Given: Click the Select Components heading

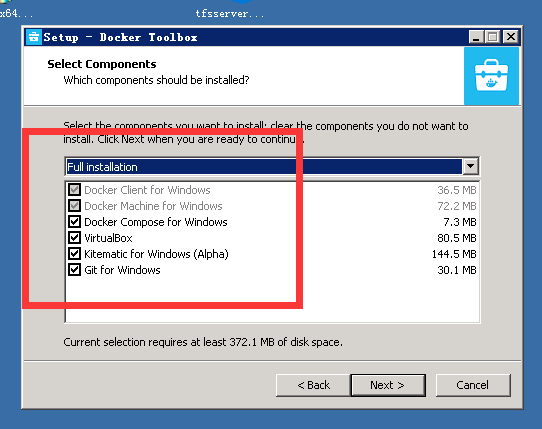Looking at the screenshot, I should pyautogui.click(x=102, y=64).
